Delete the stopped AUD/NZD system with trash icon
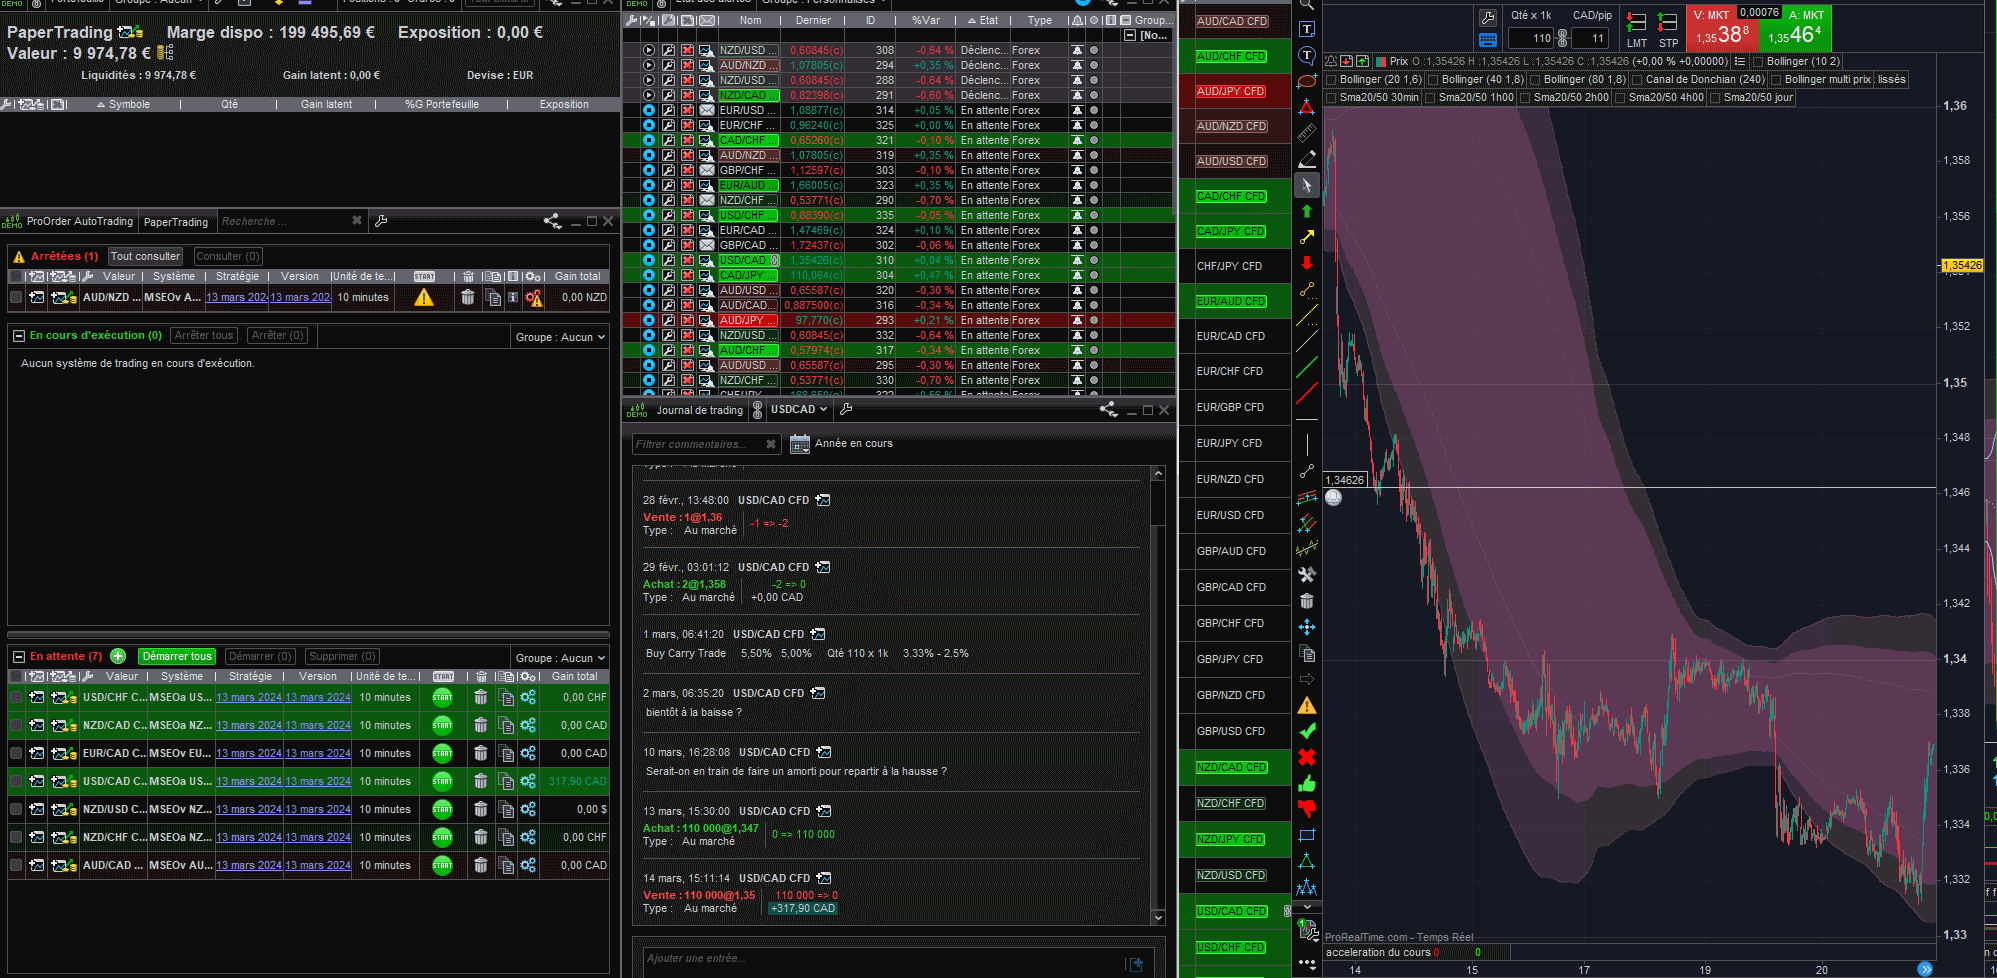Screen dimensions: 1997x978 click(x=468, y=297)
